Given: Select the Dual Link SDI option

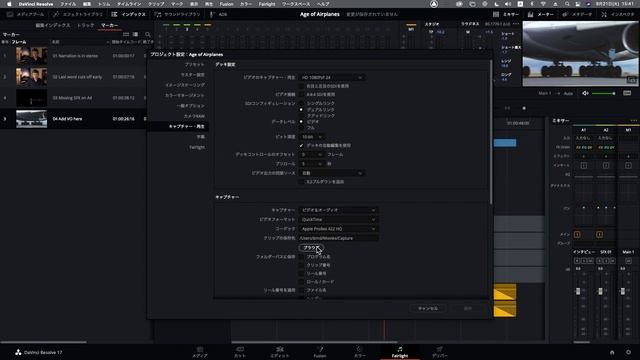Looking at the screenshot, I should pyautogui.click(x=301, y=110).
